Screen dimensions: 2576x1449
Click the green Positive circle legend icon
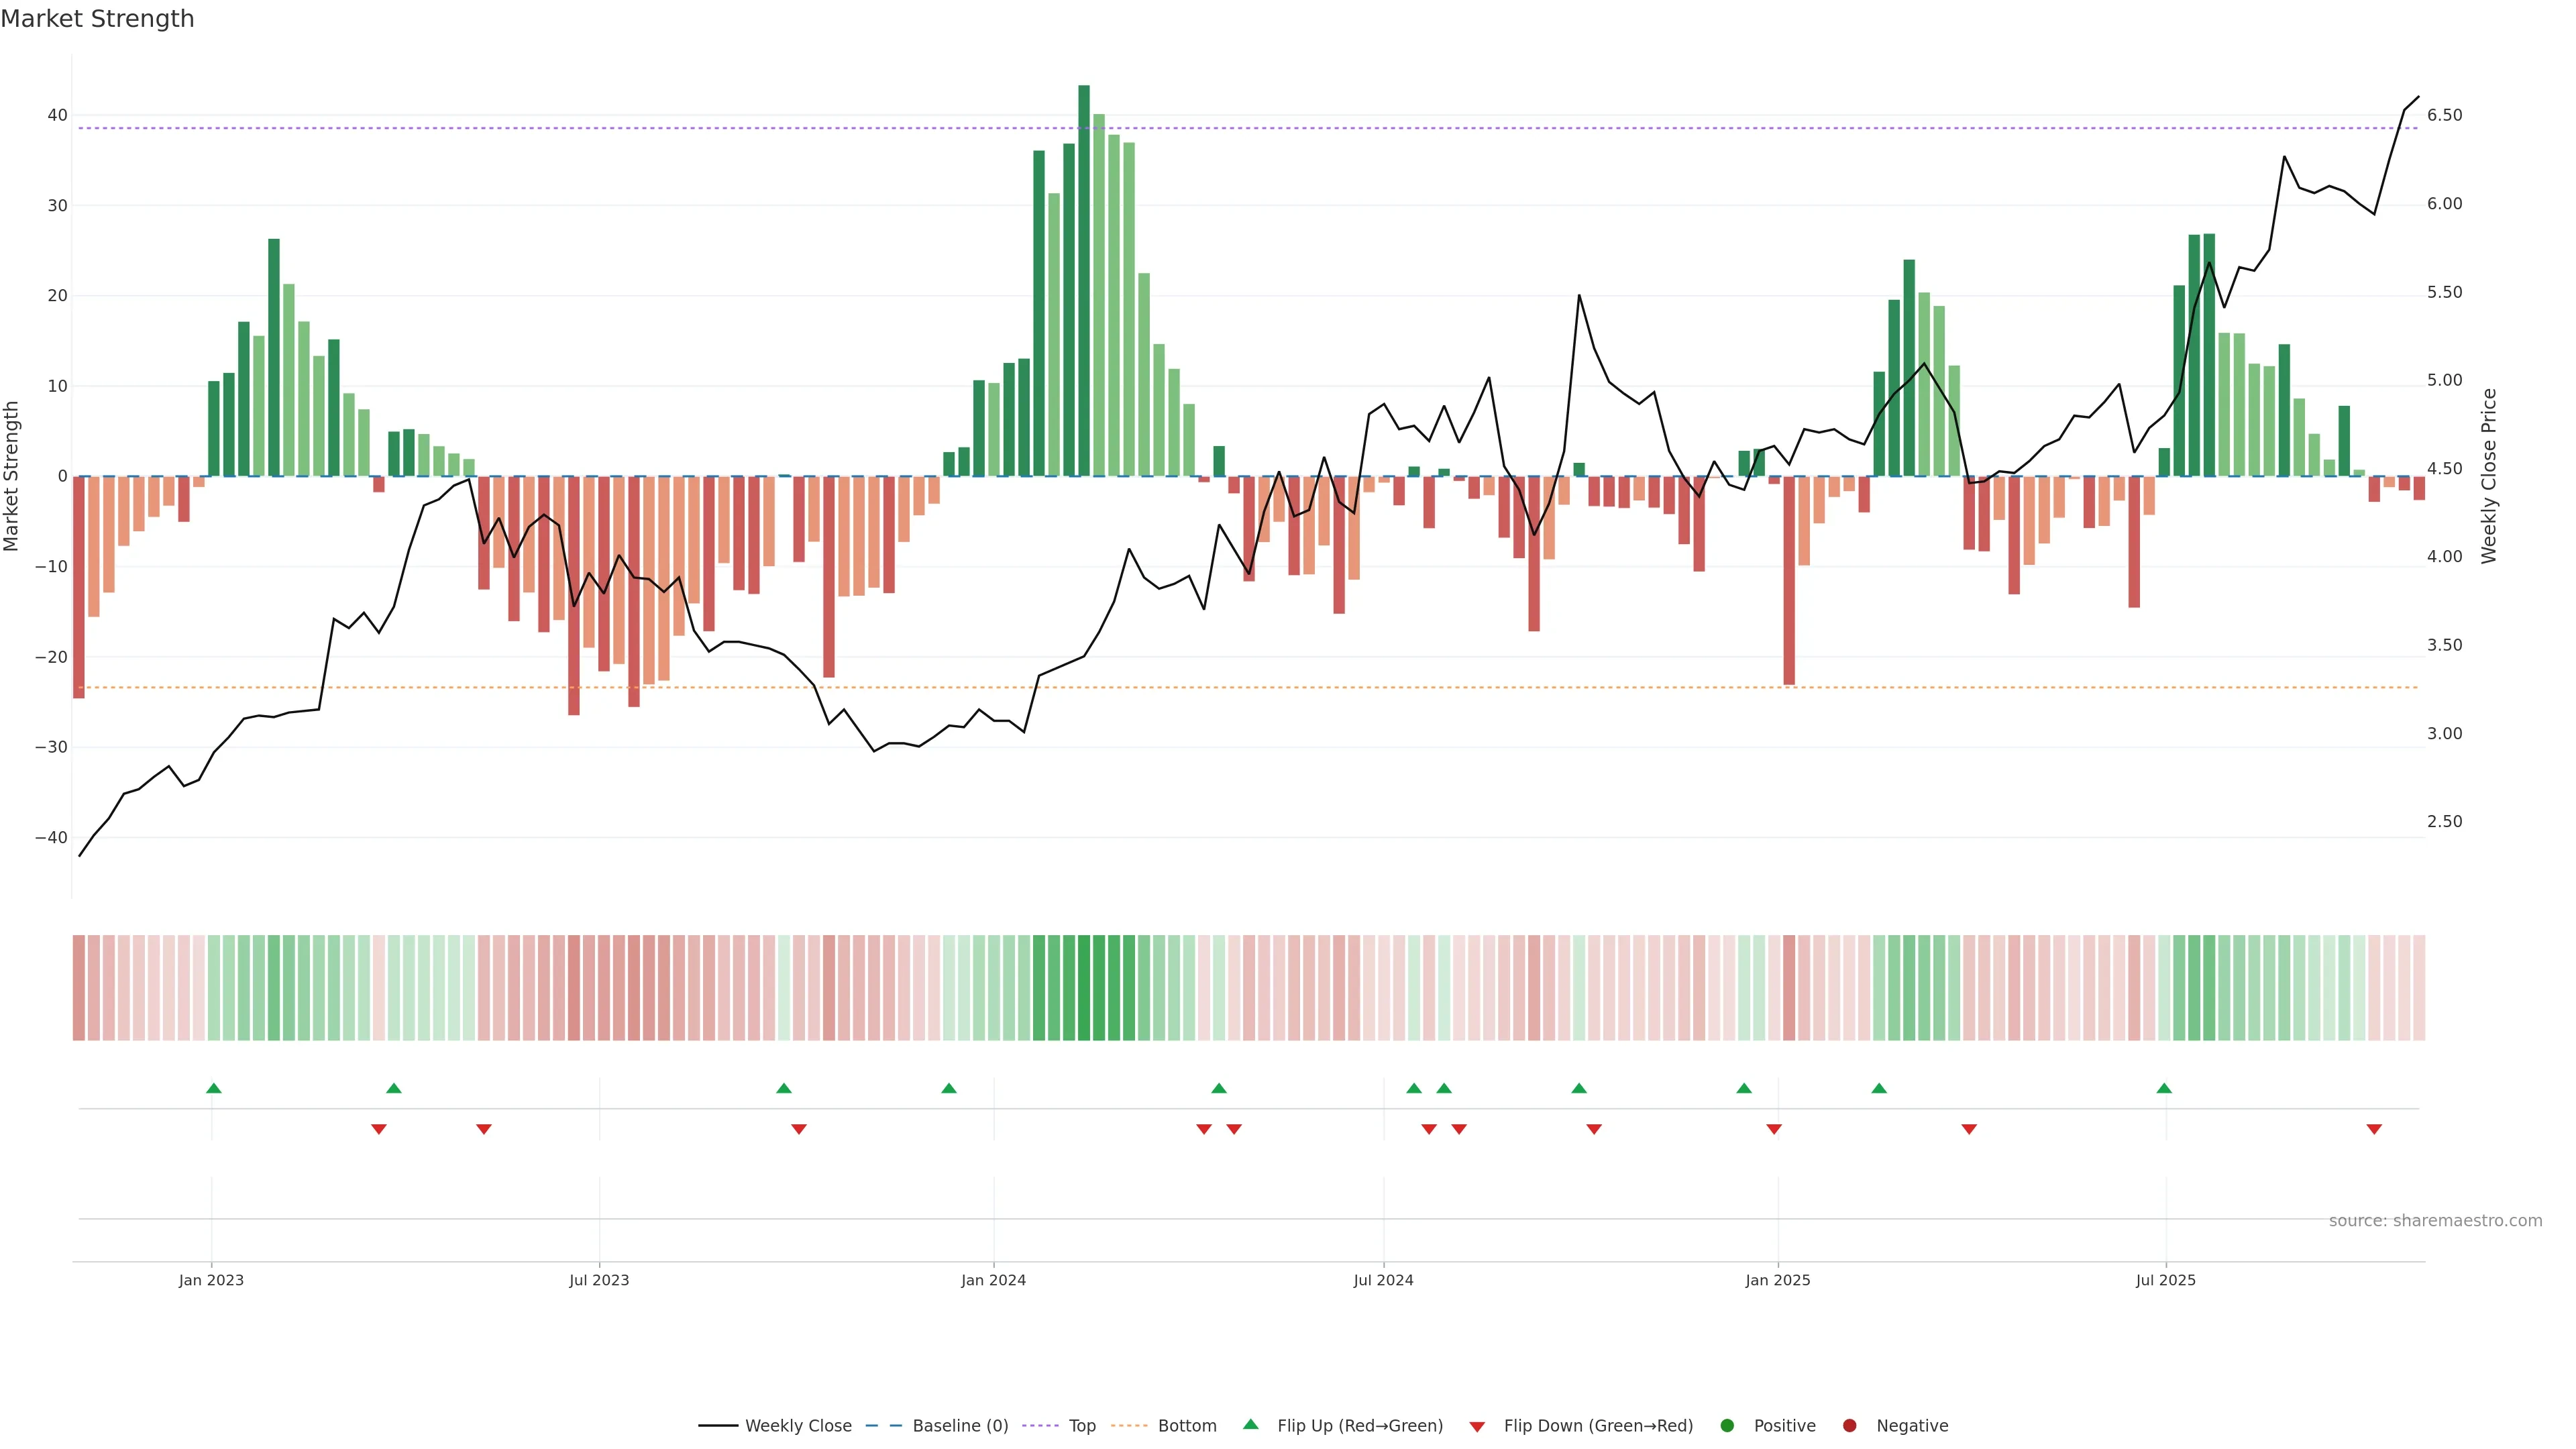point(1727,1426)
